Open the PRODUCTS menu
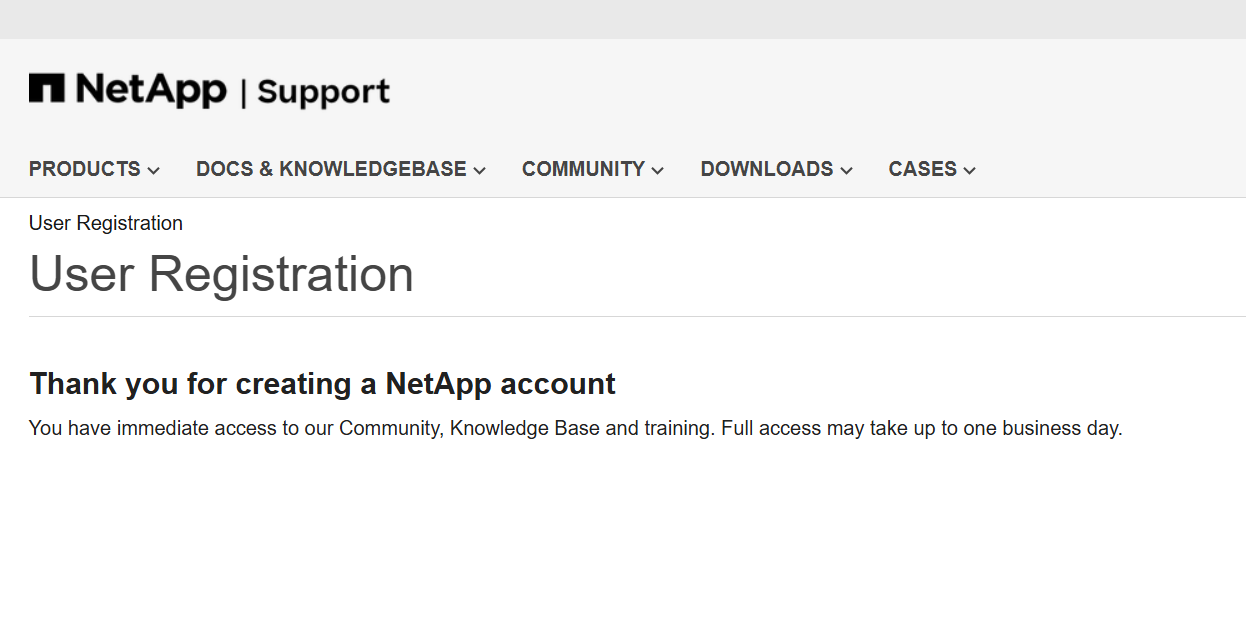 click(85, 169)
